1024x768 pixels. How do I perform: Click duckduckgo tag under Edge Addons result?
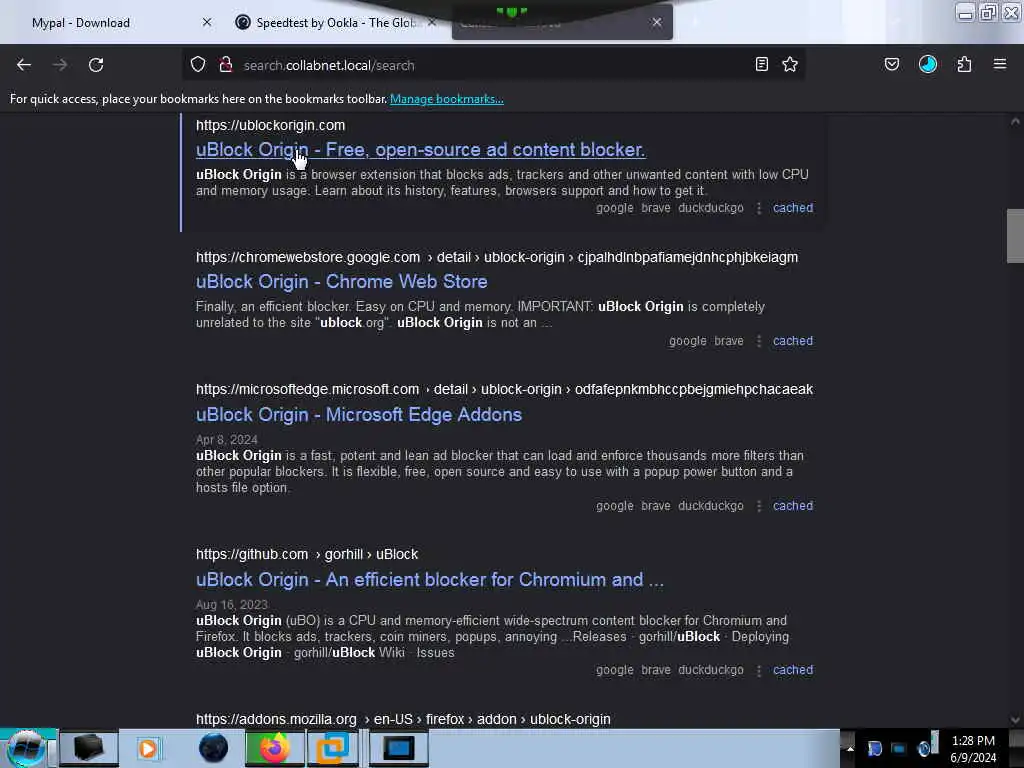click(711, 505)
